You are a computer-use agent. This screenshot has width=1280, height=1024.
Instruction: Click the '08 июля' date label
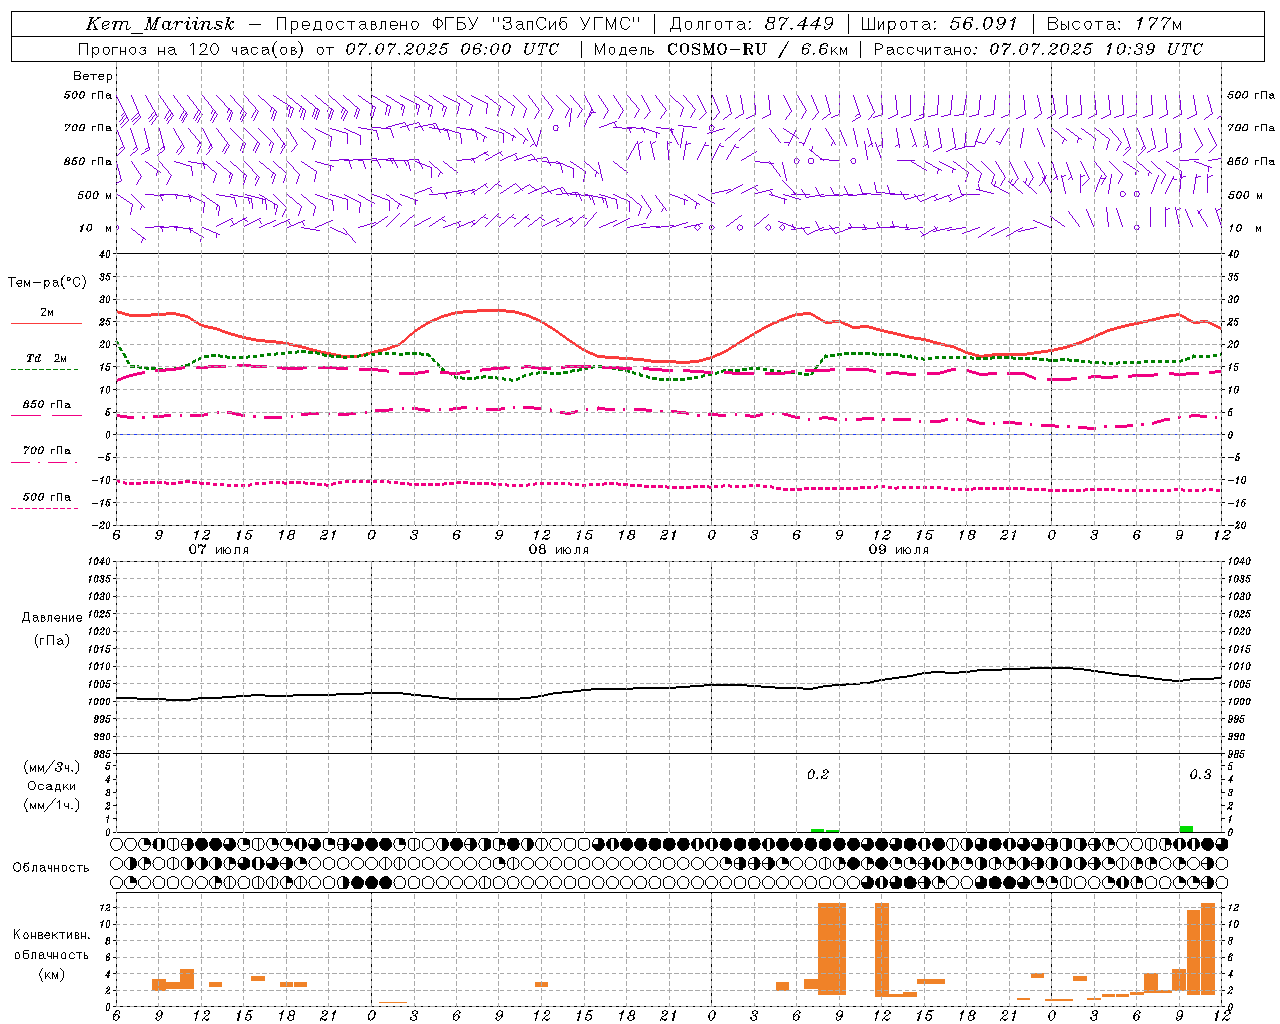[559, 550]
